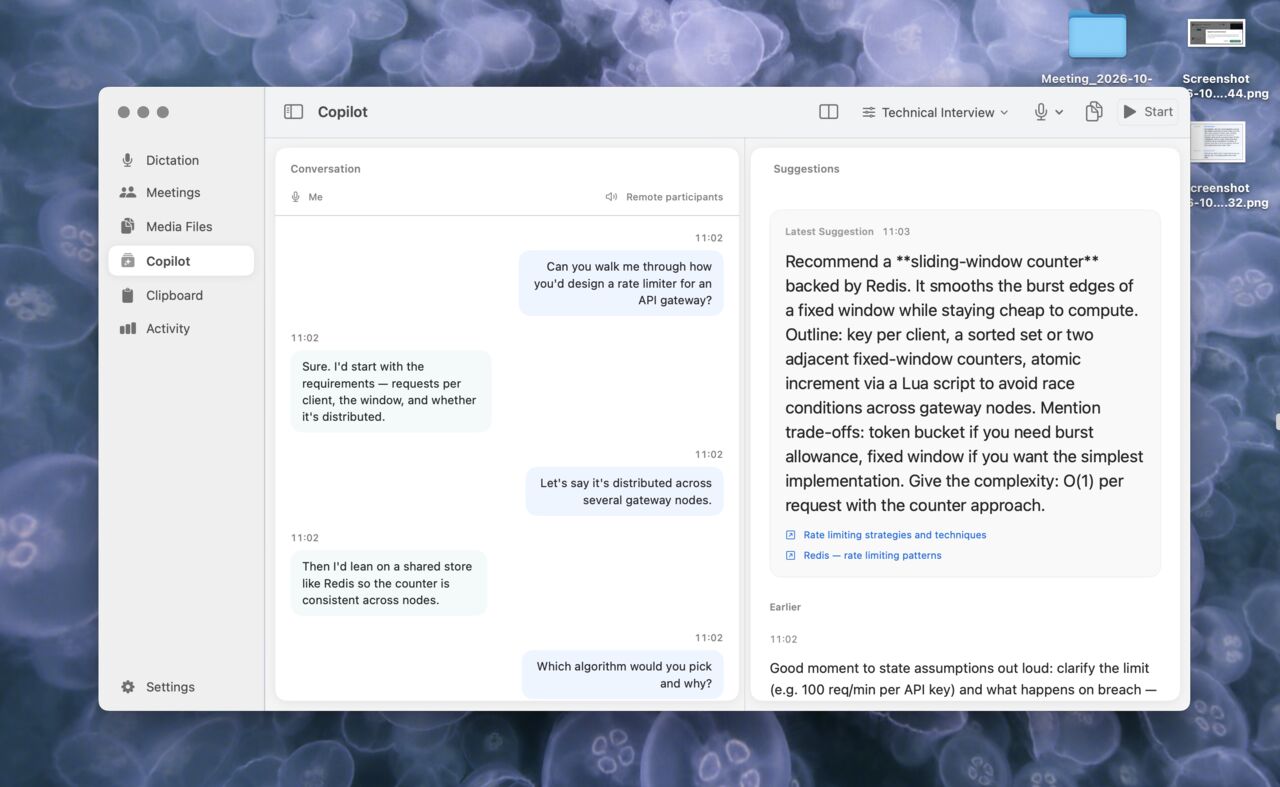Open the Meeting_2026-10 desktop folder

tap(1097, 47)
